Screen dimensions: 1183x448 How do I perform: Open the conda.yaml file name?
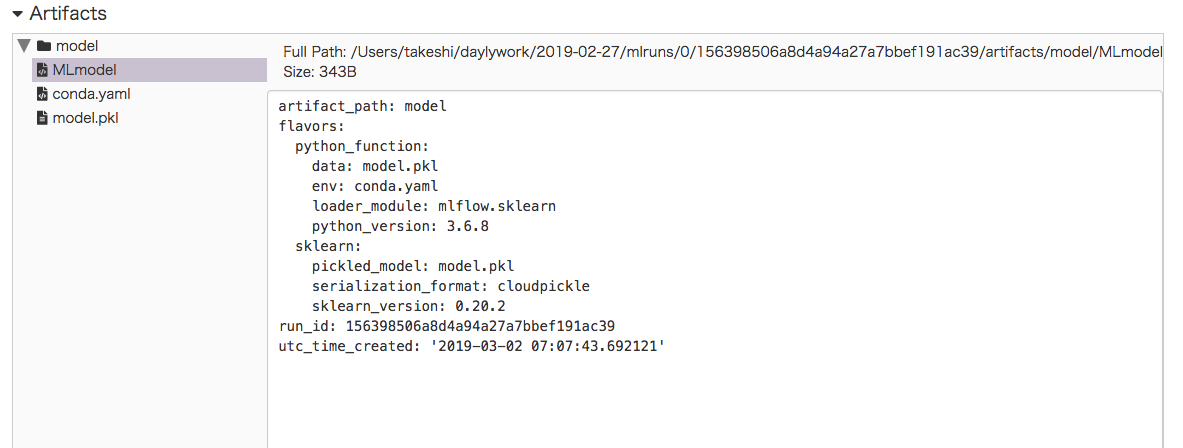coord(91,94)
